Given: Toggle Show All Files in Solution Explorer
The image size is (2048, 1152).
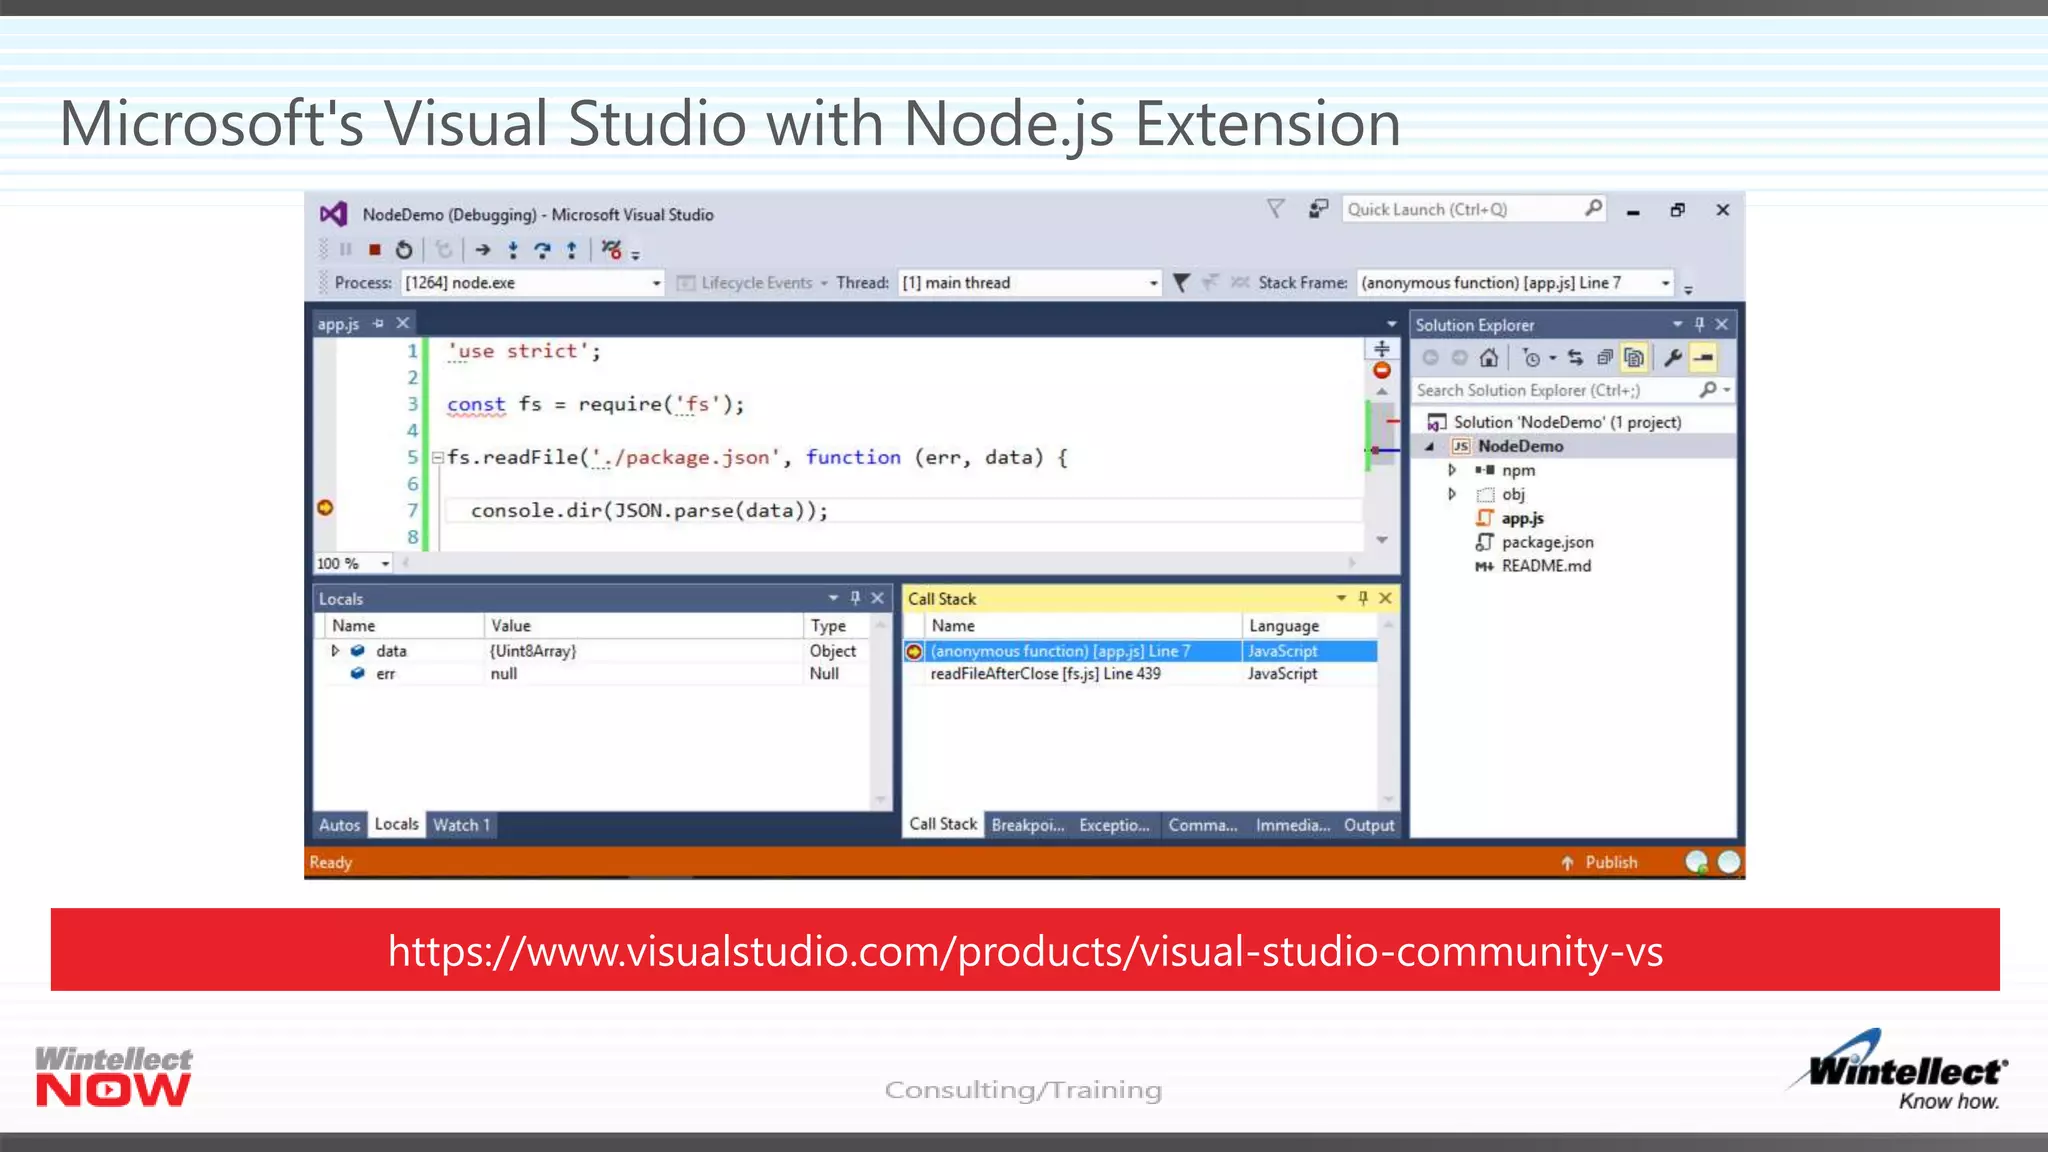Looking at the screenshot, I should (x=1634, y=358).
